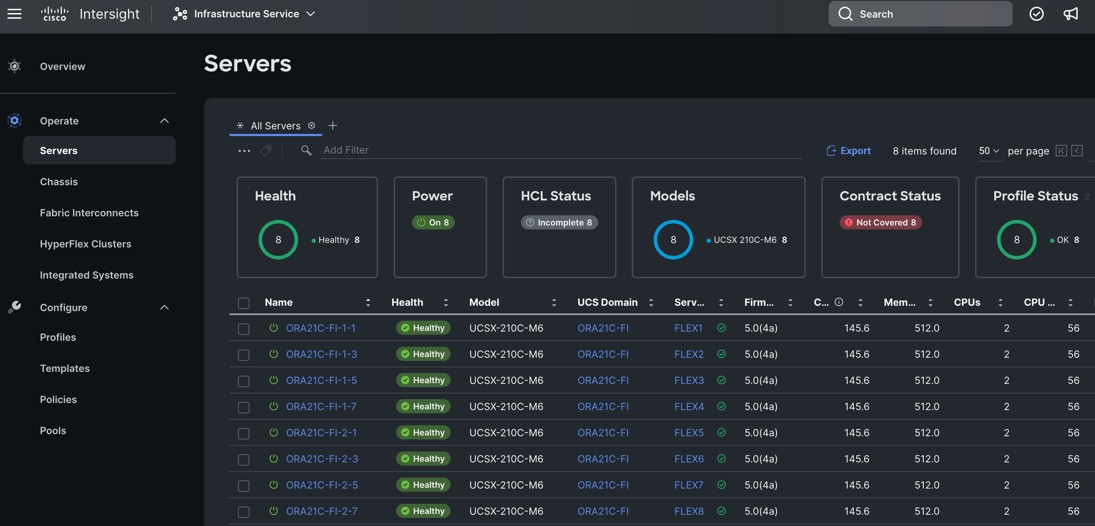Click the Cisco Intersight logo
This screenshot has width=1095, height=526.
coord(90,14)
